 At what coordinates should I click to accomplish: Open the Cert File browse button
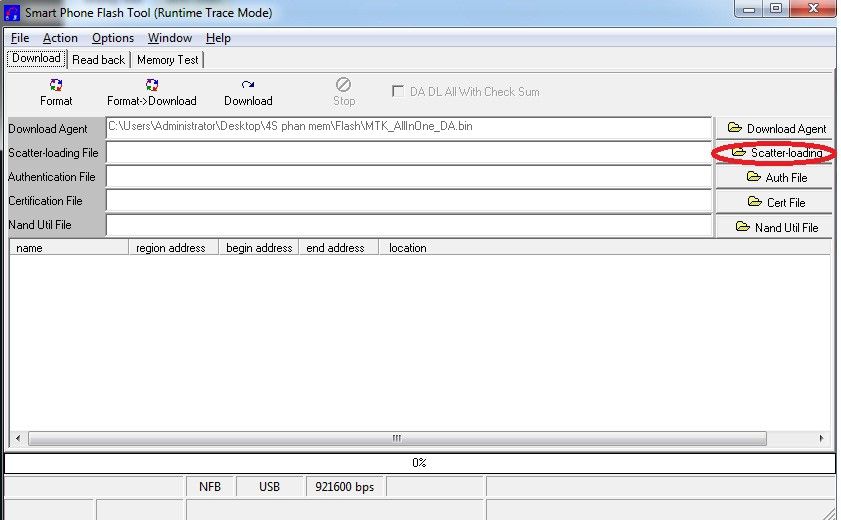tap(776, 202)
